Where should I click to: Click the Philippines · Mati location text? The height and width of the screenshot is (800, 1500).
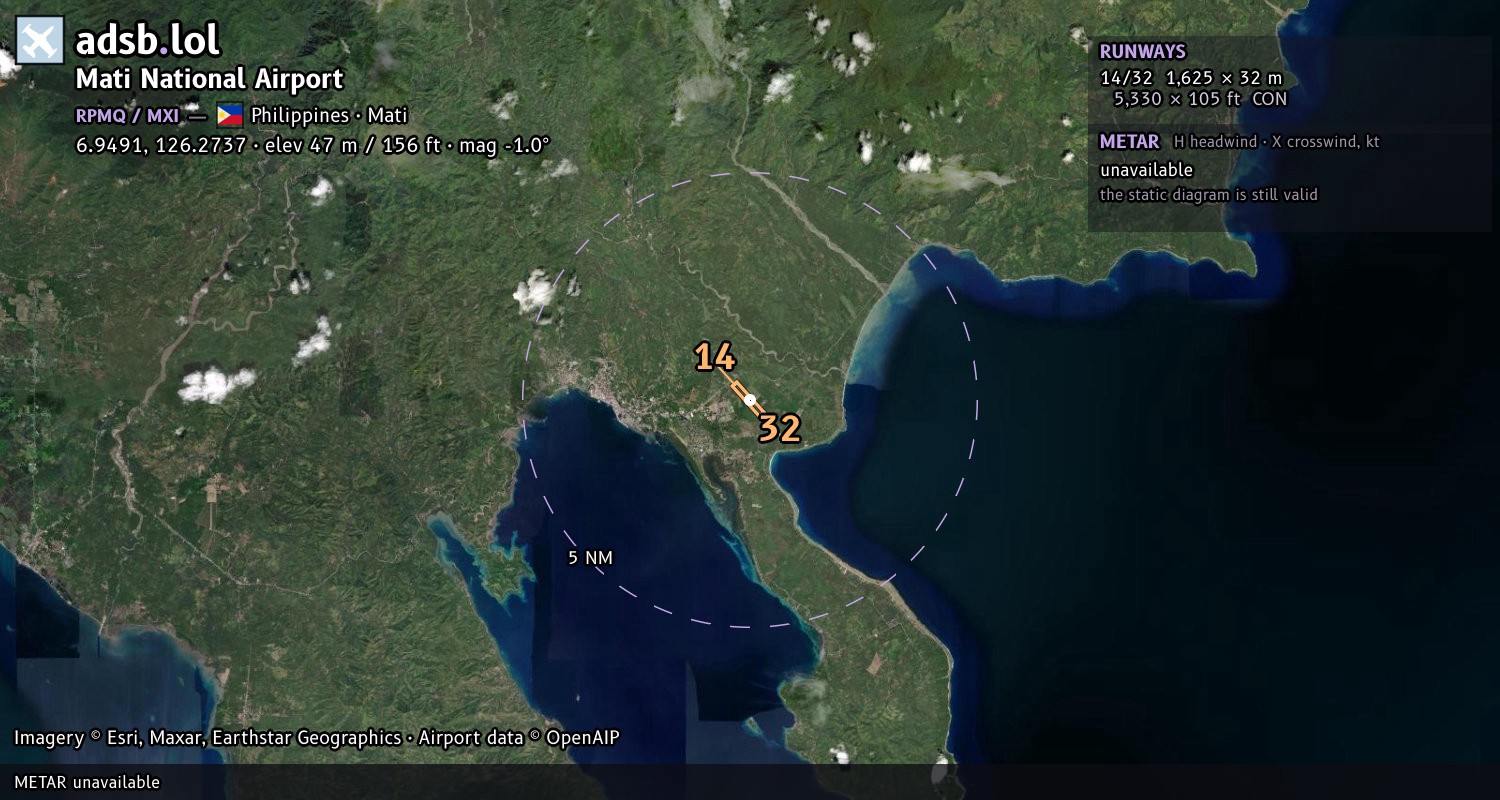(329, 115)
